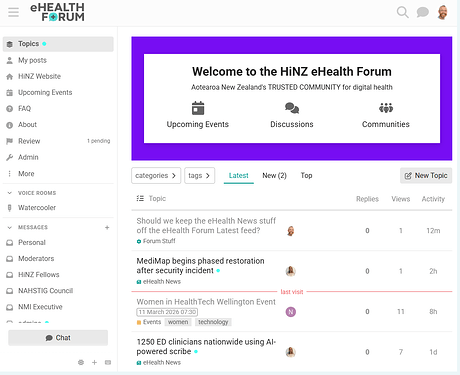This screenshot has height=375, width=460.
Task: Click the Chat button
Action: 58,338
